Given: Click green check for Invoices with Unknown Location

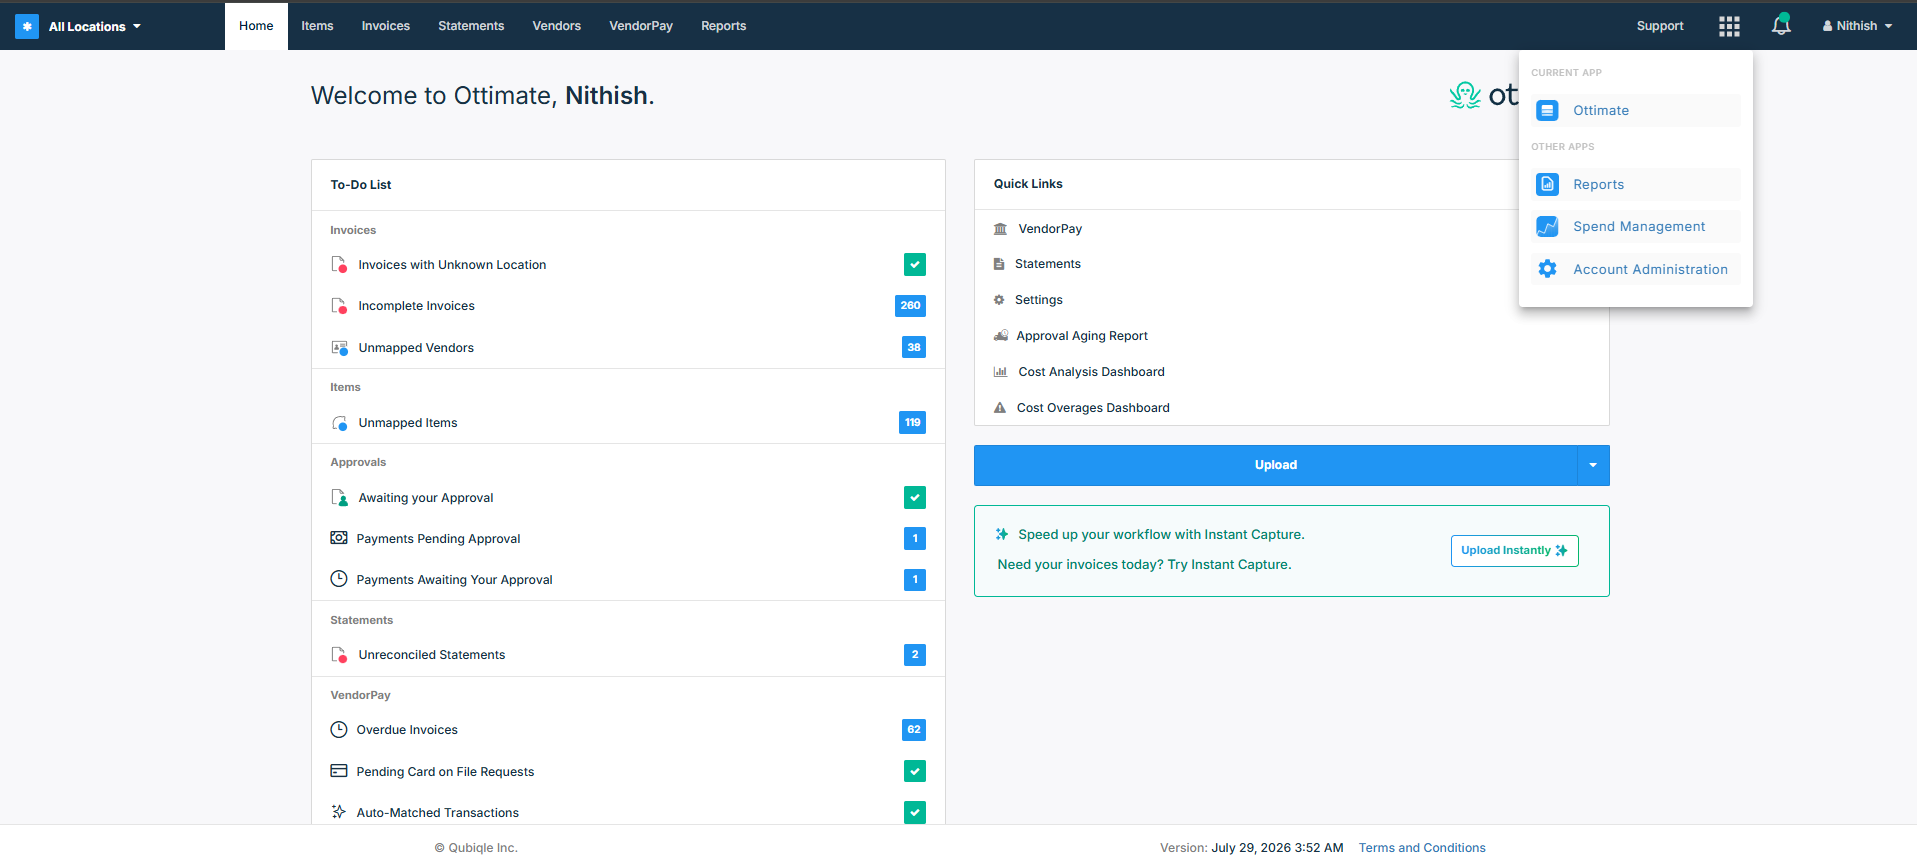Looking at the screenshot, I should click(x=915, y=265).
